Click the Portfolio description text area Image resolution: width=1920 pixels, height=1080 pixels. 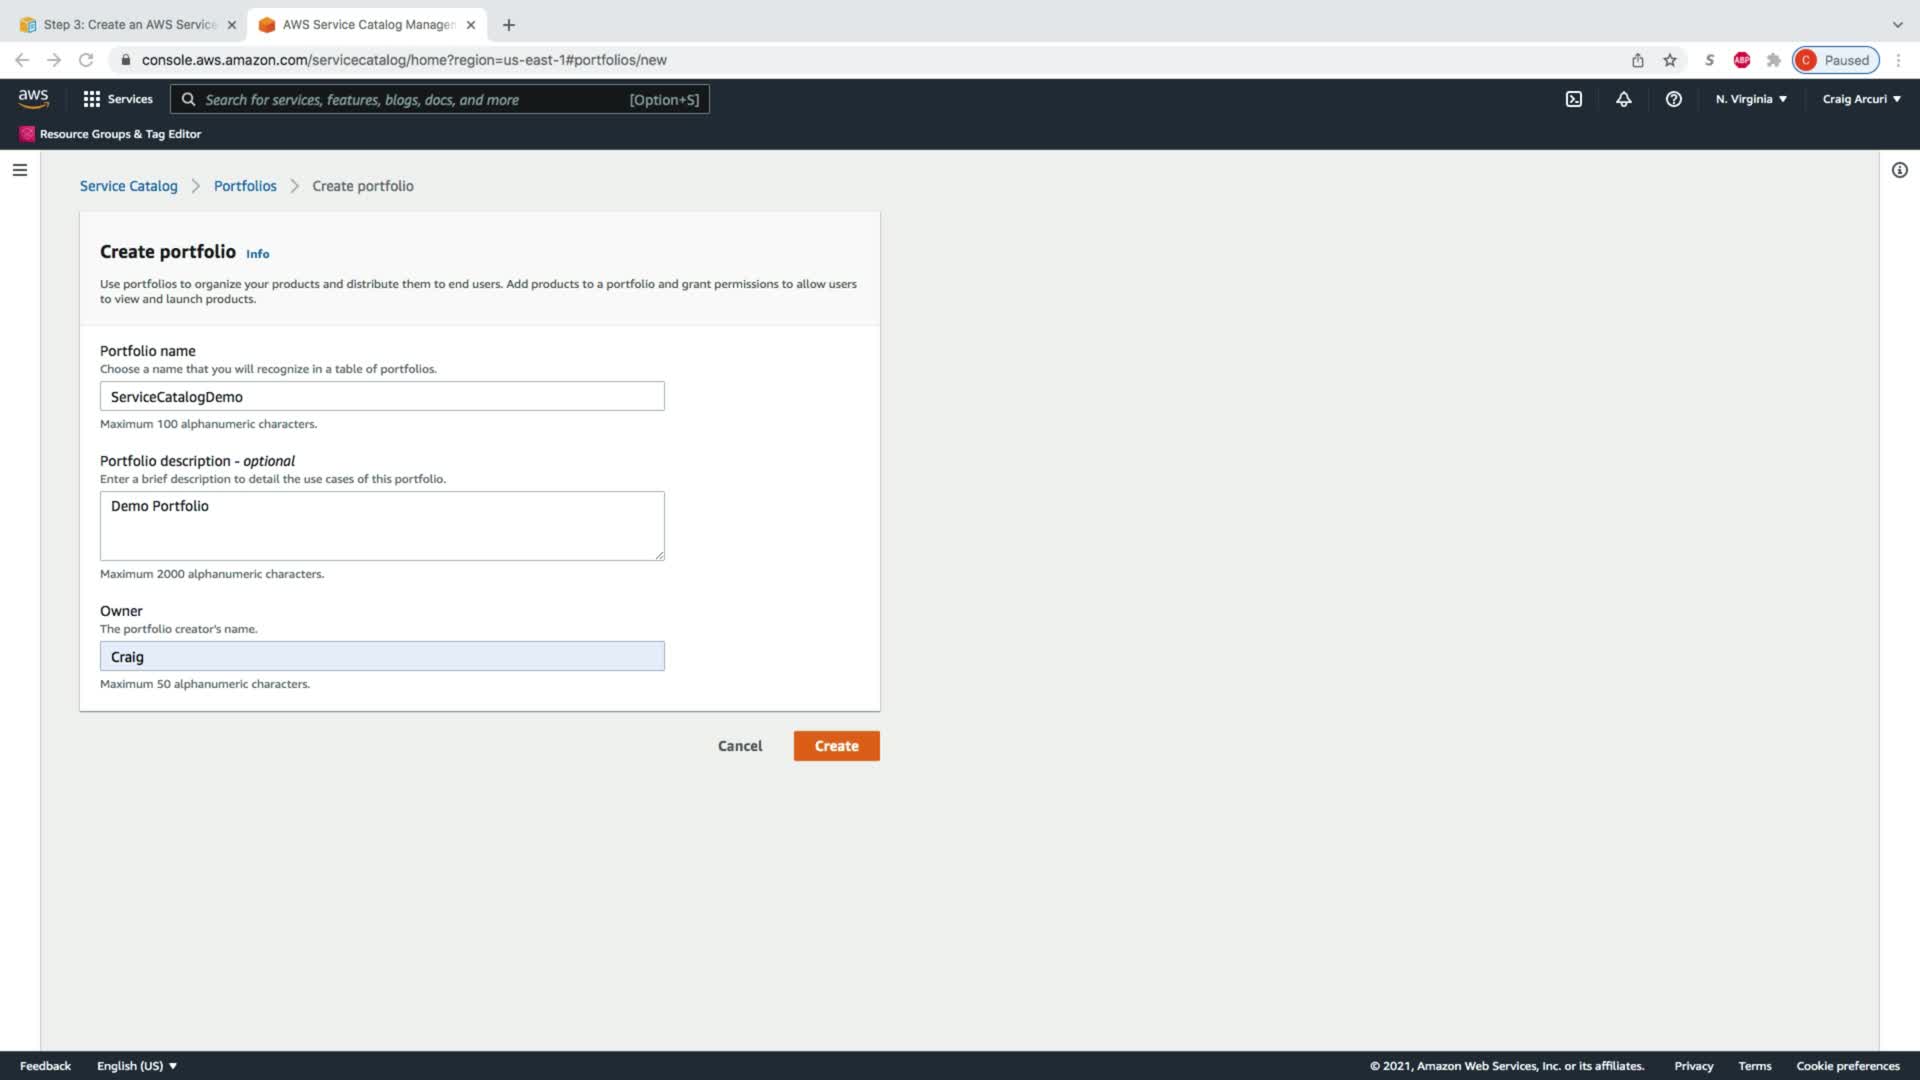point(382,525)
